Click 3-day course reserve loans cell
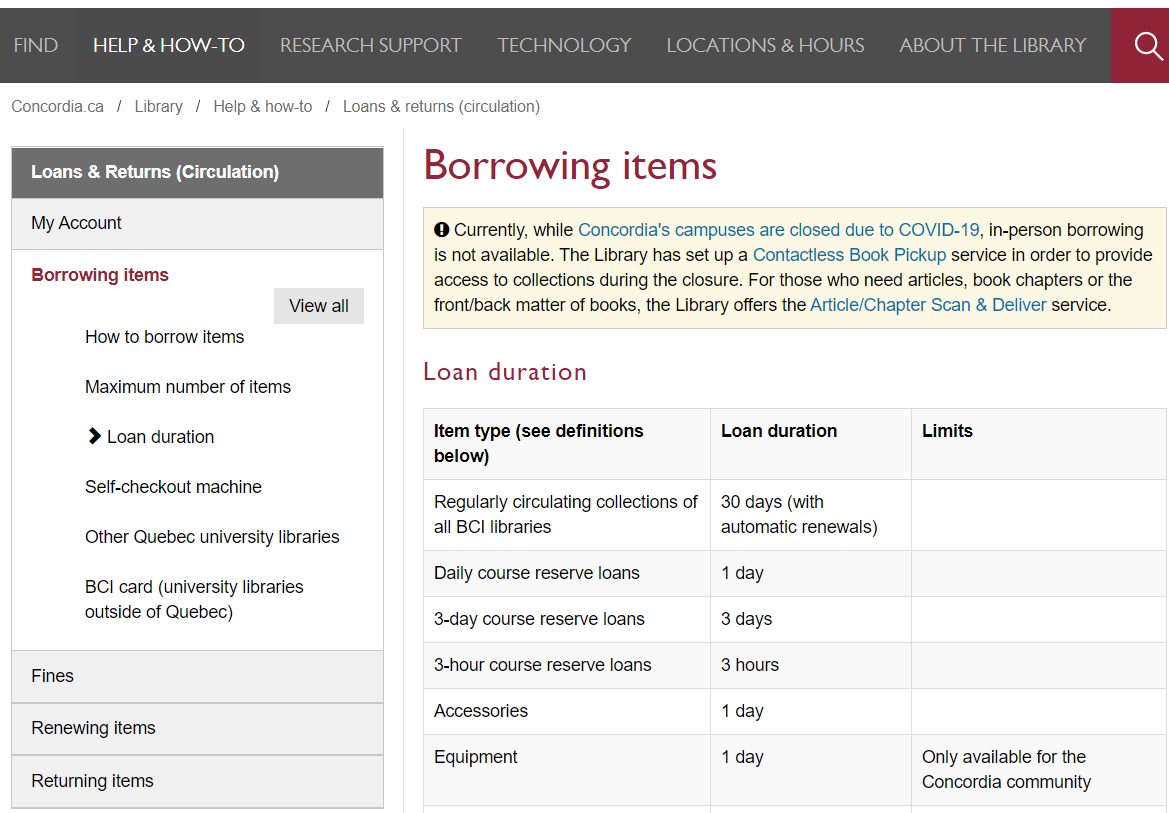The image size is (1169, 813). (x=567, y=619)
